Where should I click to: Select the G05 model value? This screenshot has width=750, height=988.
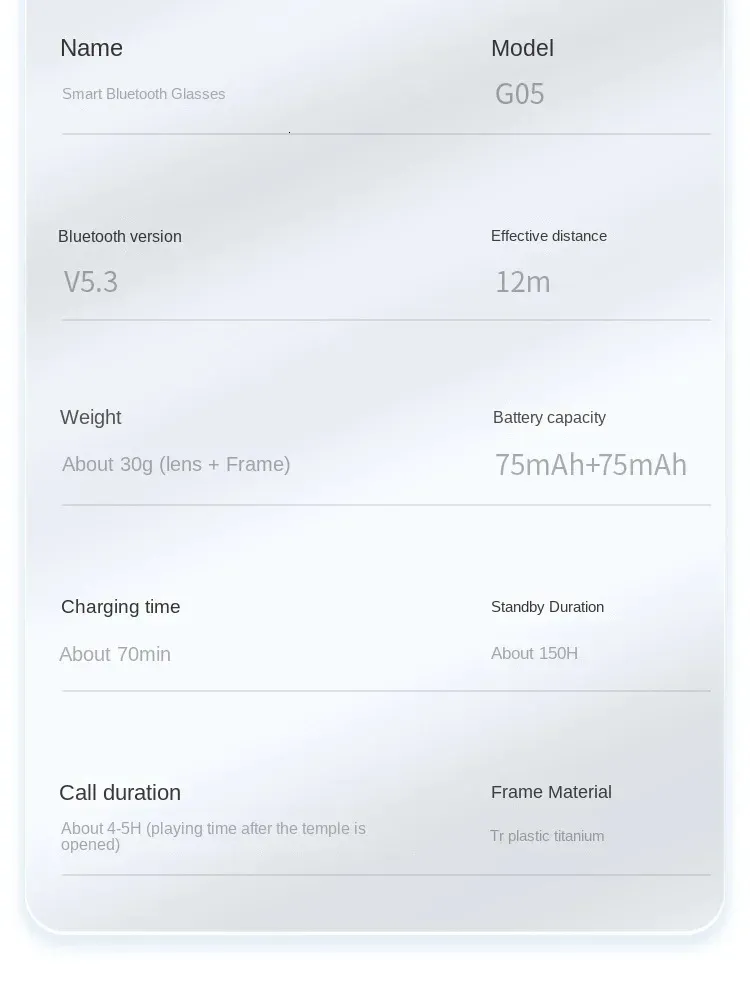click(x=520, y=94)
